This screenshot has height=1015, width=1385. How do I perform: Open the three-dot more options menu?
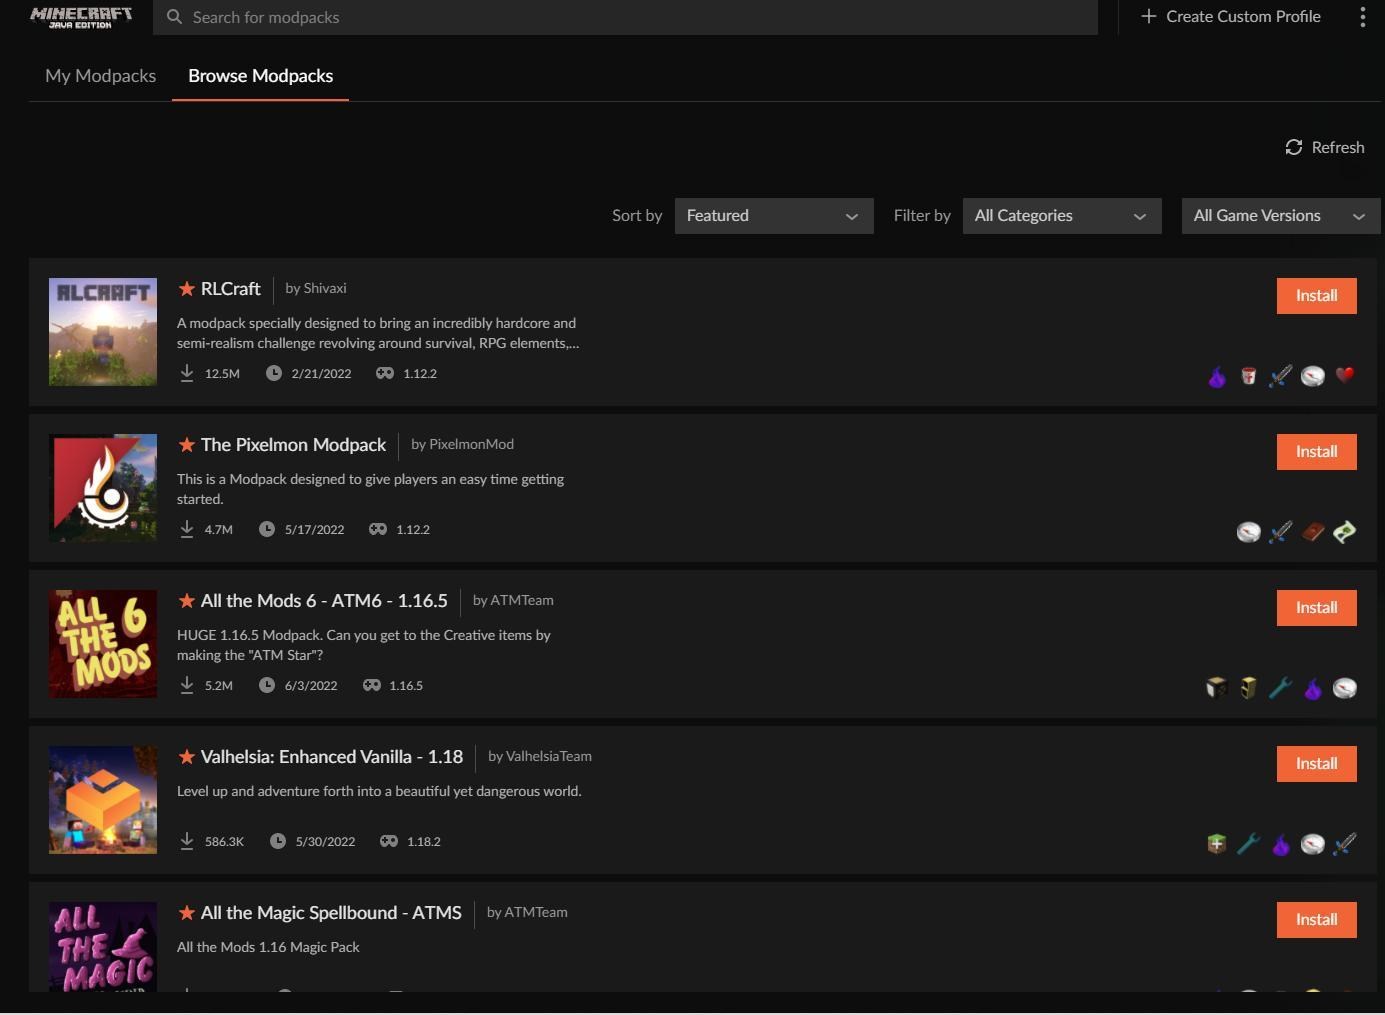click(1362, 17)
